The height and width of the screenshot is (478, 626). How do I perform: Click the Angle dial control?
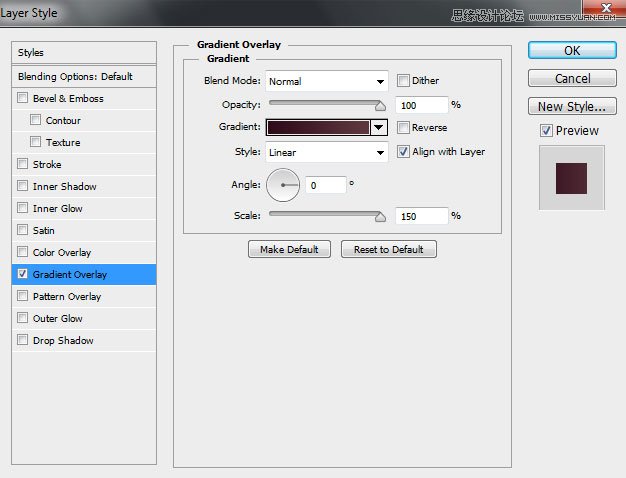(x=283, y=185)
